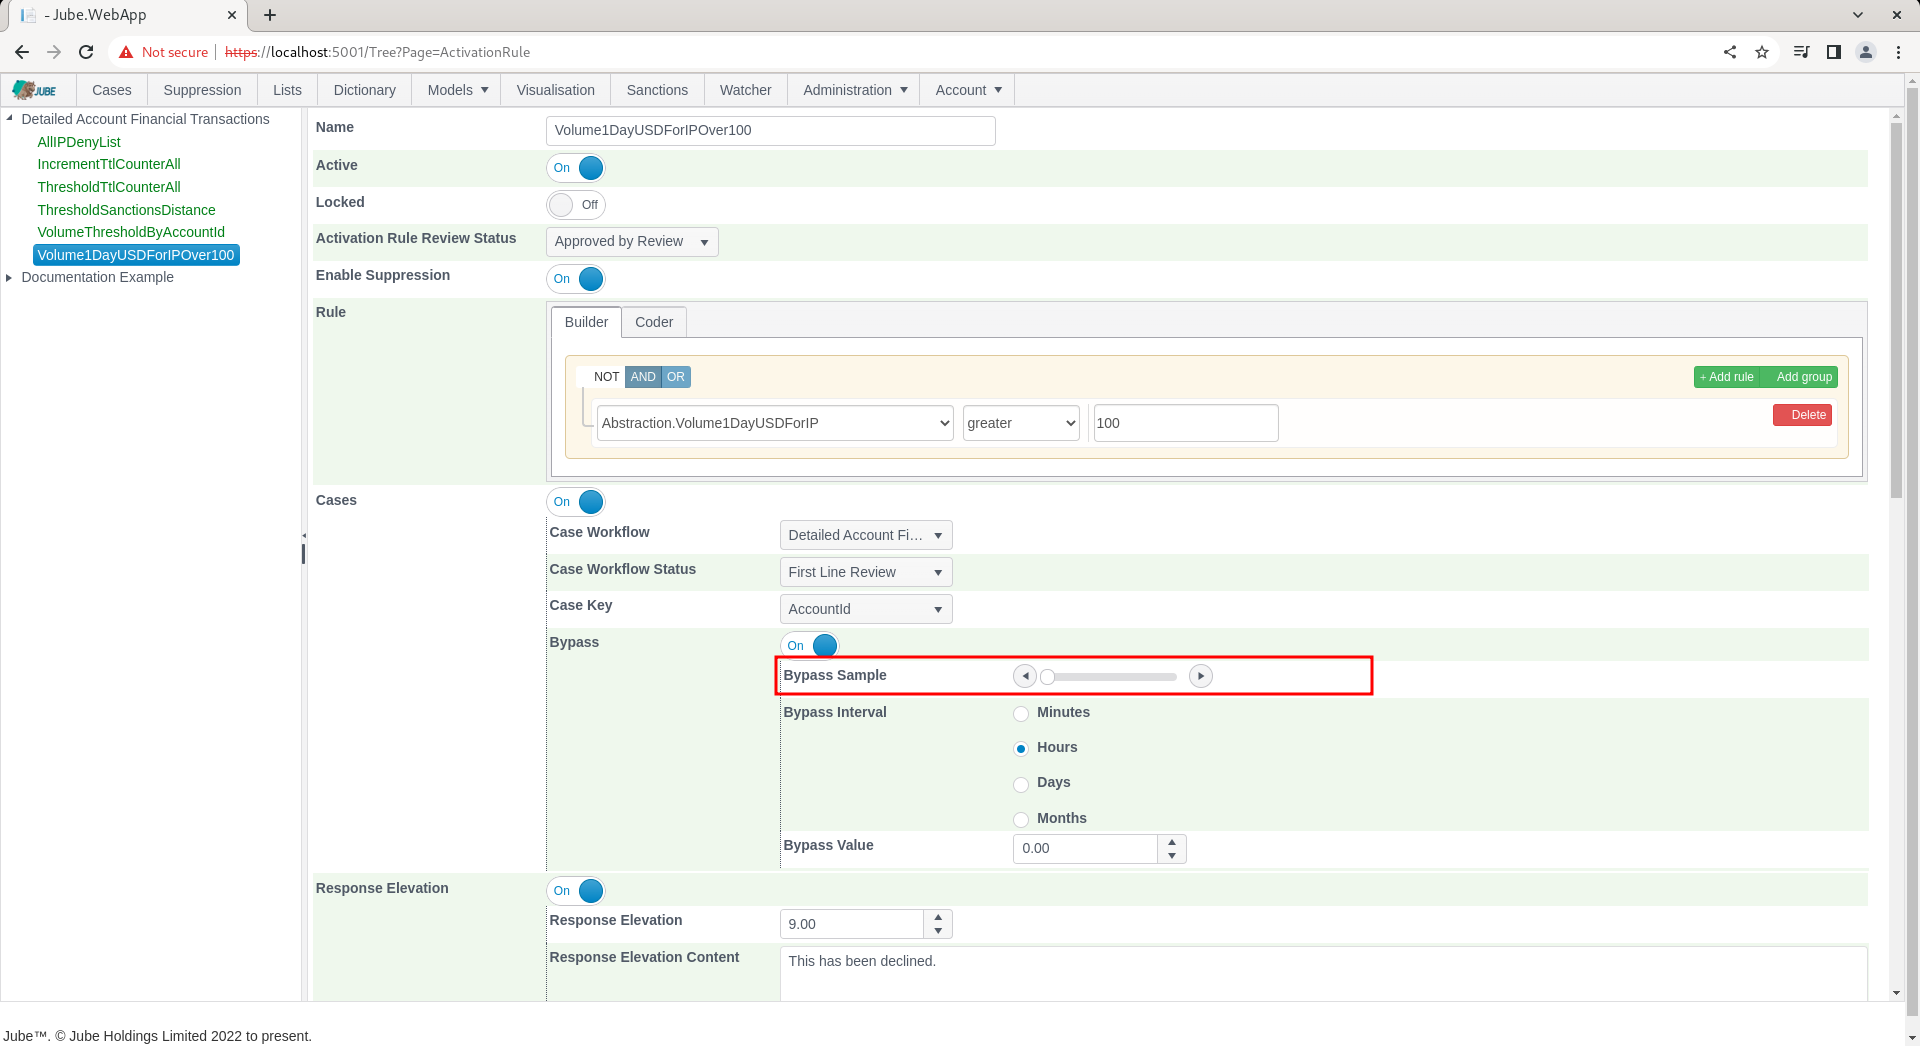1920x1046 pixels.
Task: Select the OR condition button
Action: [x=676, y=377]
